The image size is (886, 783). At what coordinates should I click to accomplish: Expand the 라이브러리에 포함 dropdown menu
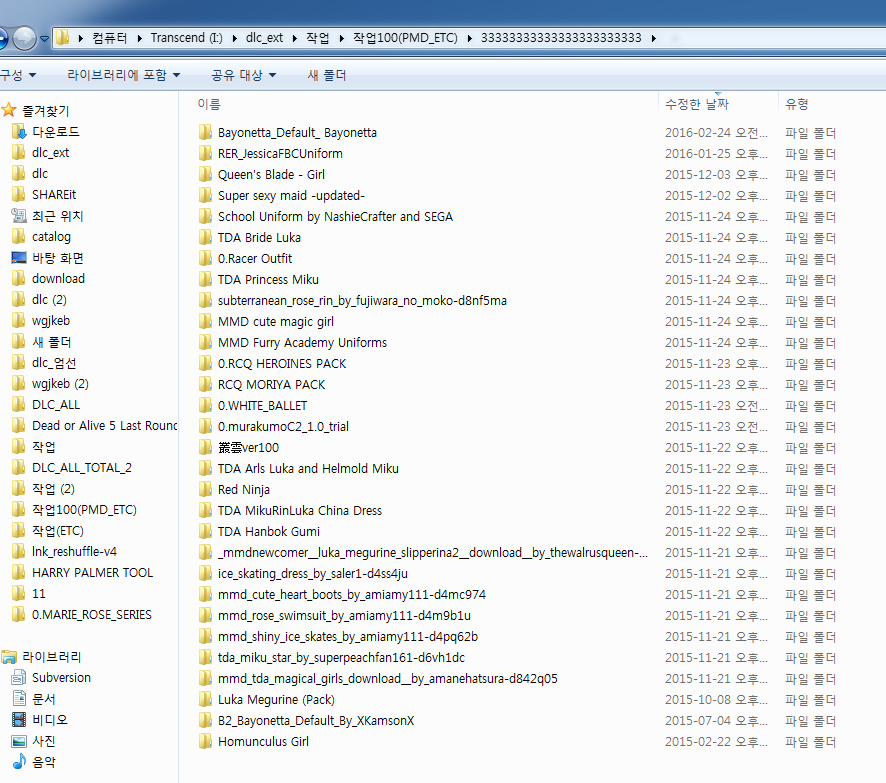click(123, 75)
